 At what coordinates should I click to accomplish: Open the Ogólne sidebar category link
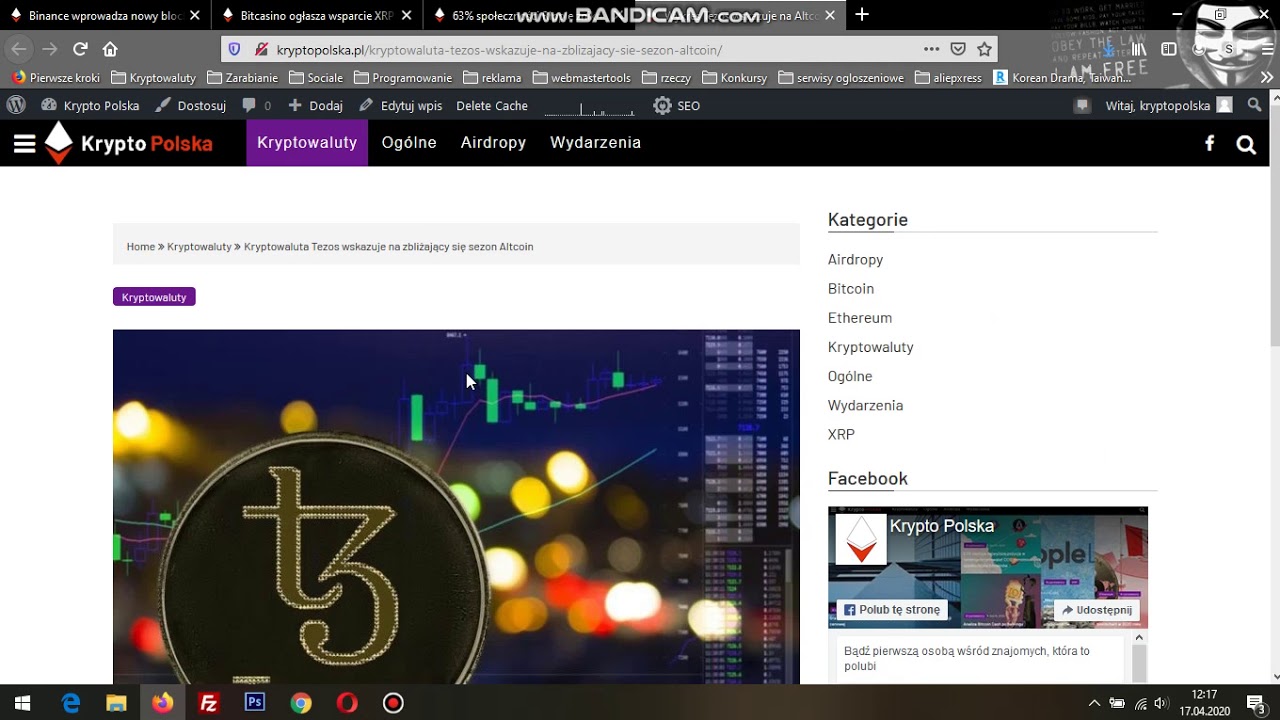click(x=850, y=376)
